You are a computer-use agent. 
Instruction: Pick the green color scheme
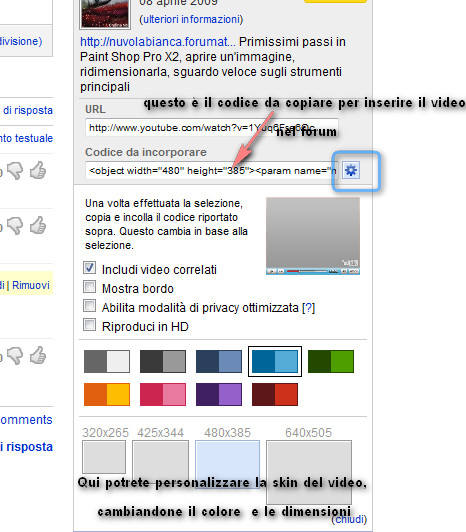(x=331, y=361)
